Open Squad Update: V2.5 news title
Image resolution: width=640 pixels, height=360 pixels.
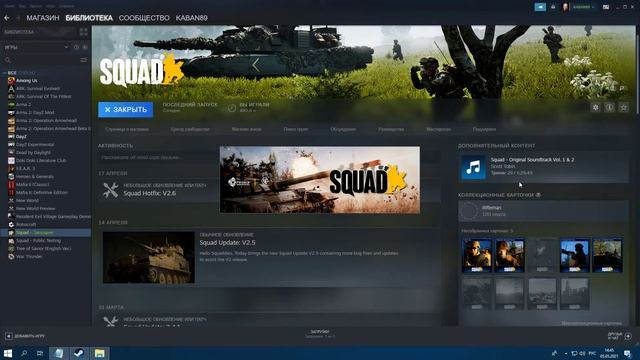(x=227, y=242)
